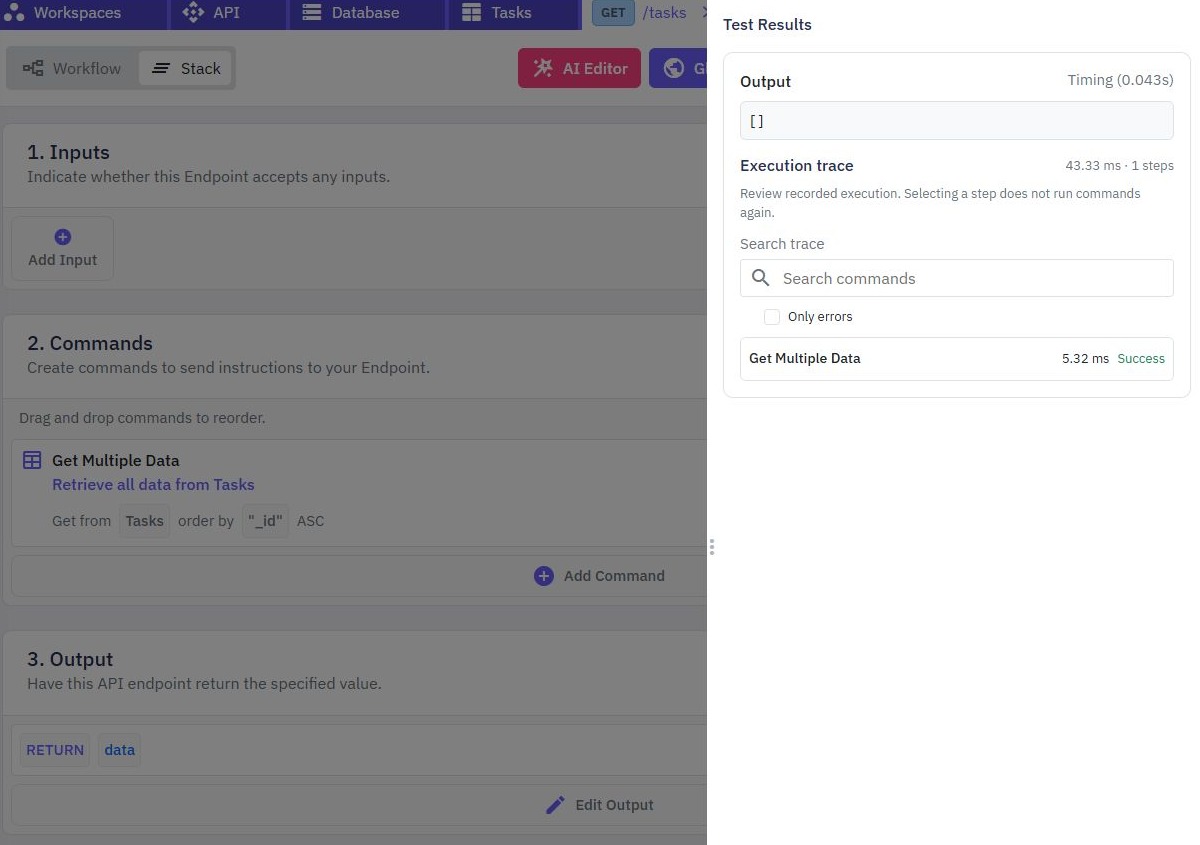Click the Search commands field

956,278
